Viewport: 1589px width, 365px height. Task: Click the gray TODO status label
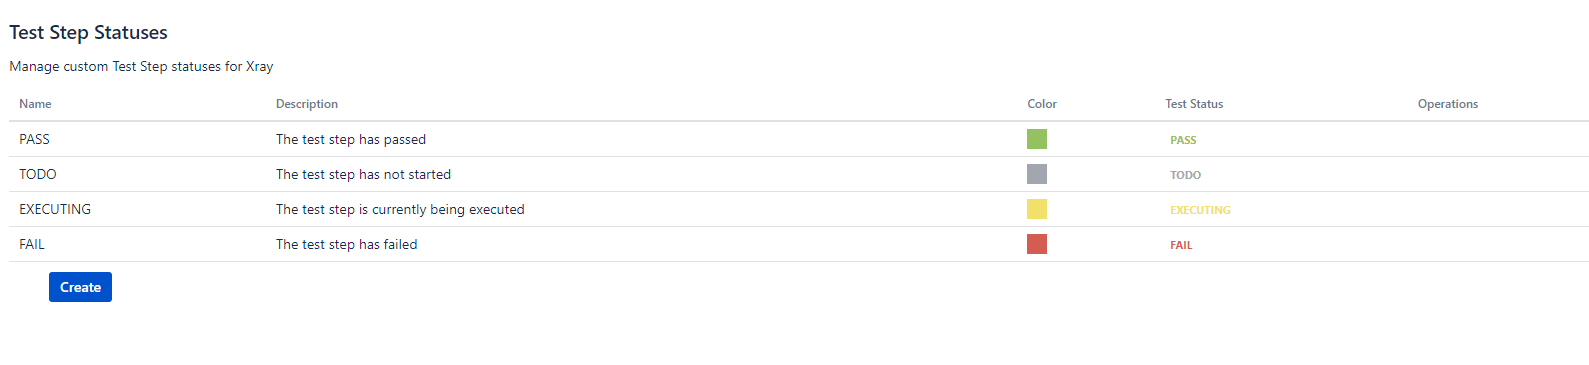1185,175
